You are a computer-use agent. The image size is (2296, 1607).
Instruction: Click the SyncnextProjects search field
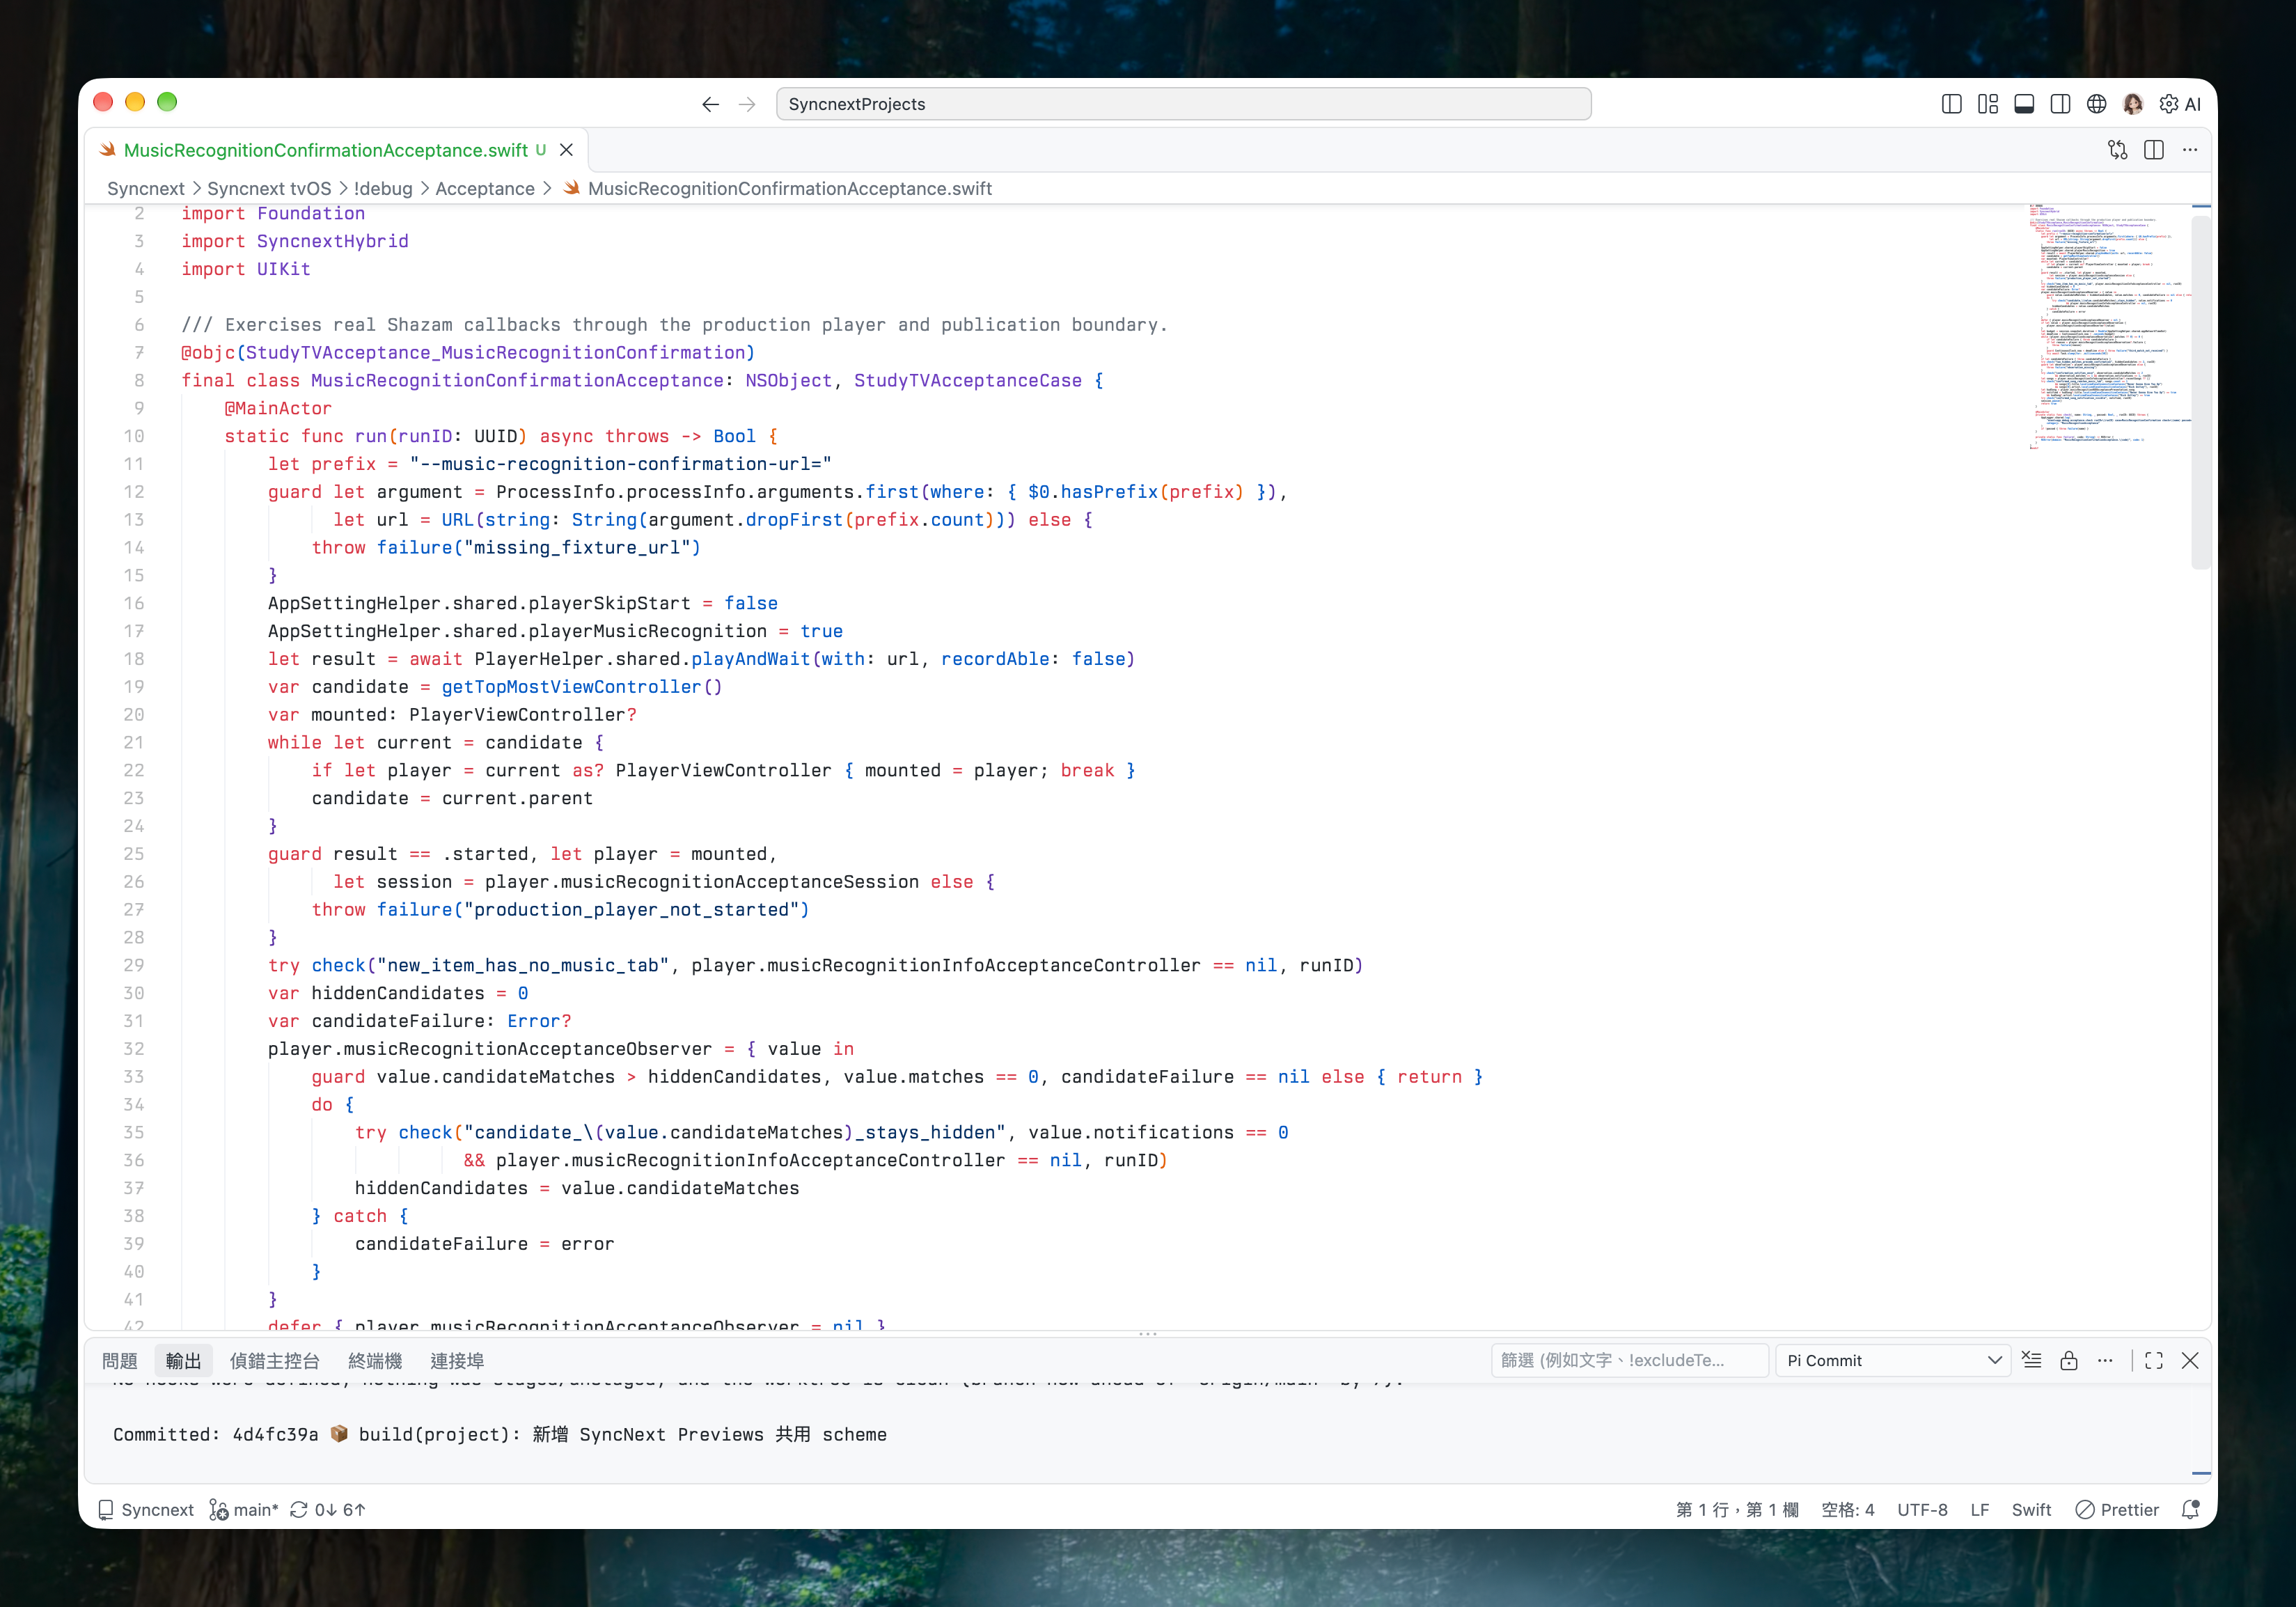pyautogui.click(x=1183, y=104)
